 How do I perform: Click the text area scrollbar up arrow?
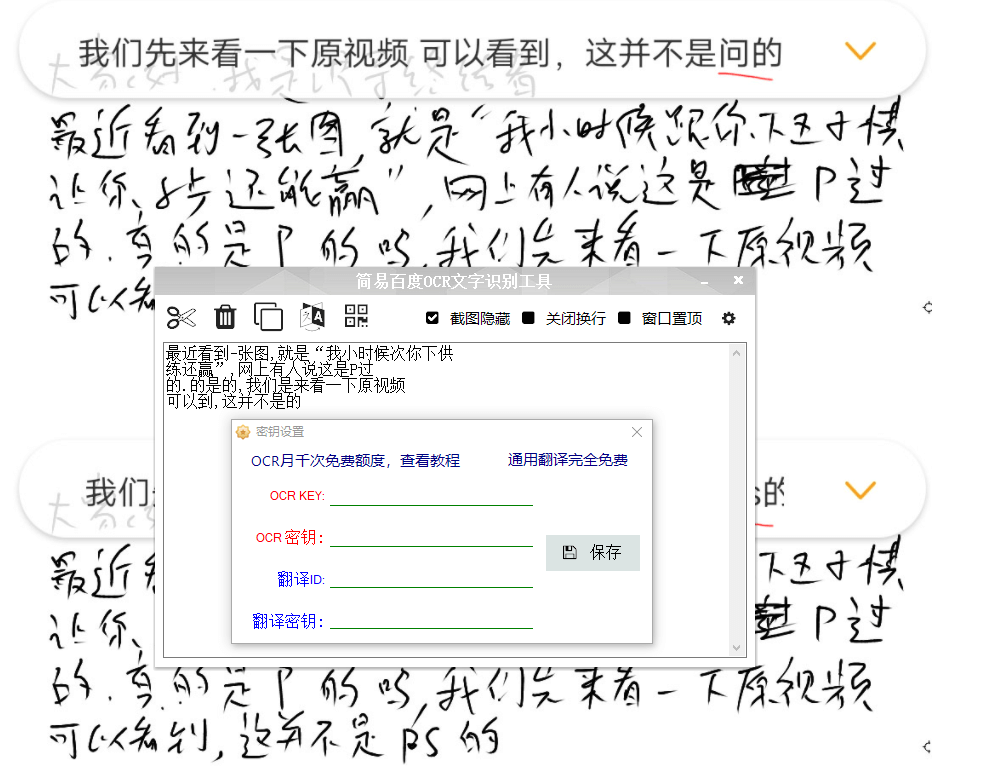(736, 353)
